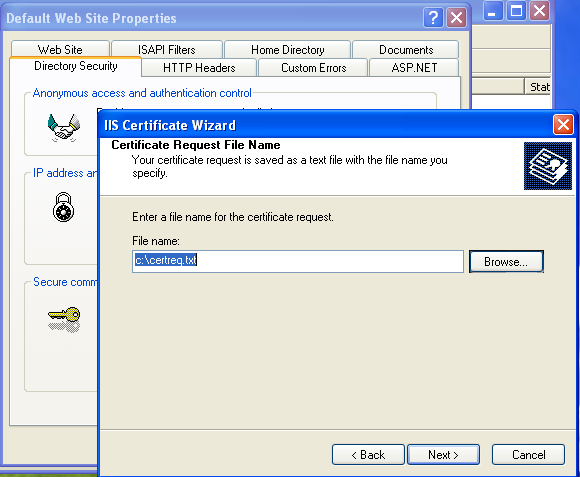
Task: Click the Browse... button
Action: [506, 262]
